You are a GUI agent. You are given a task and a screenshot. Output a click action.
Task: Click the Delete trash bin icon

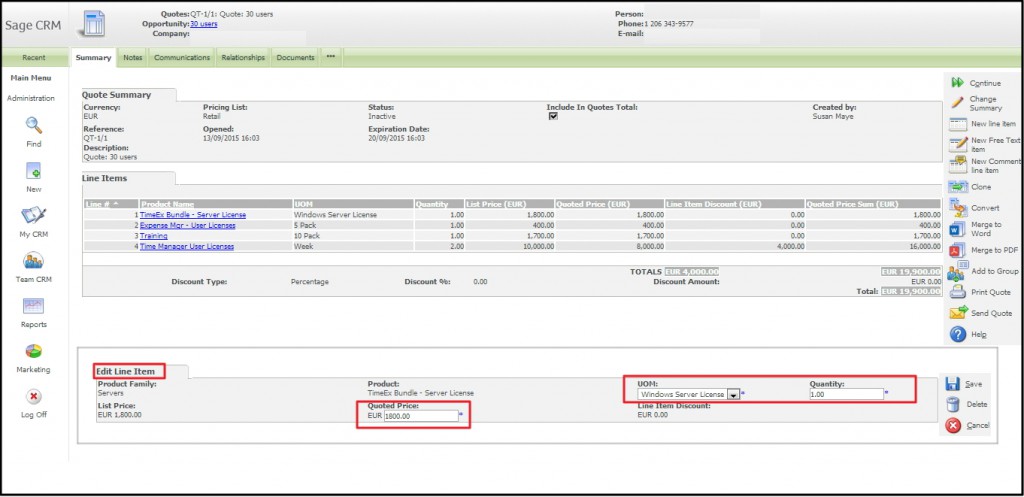coord(953,404)
